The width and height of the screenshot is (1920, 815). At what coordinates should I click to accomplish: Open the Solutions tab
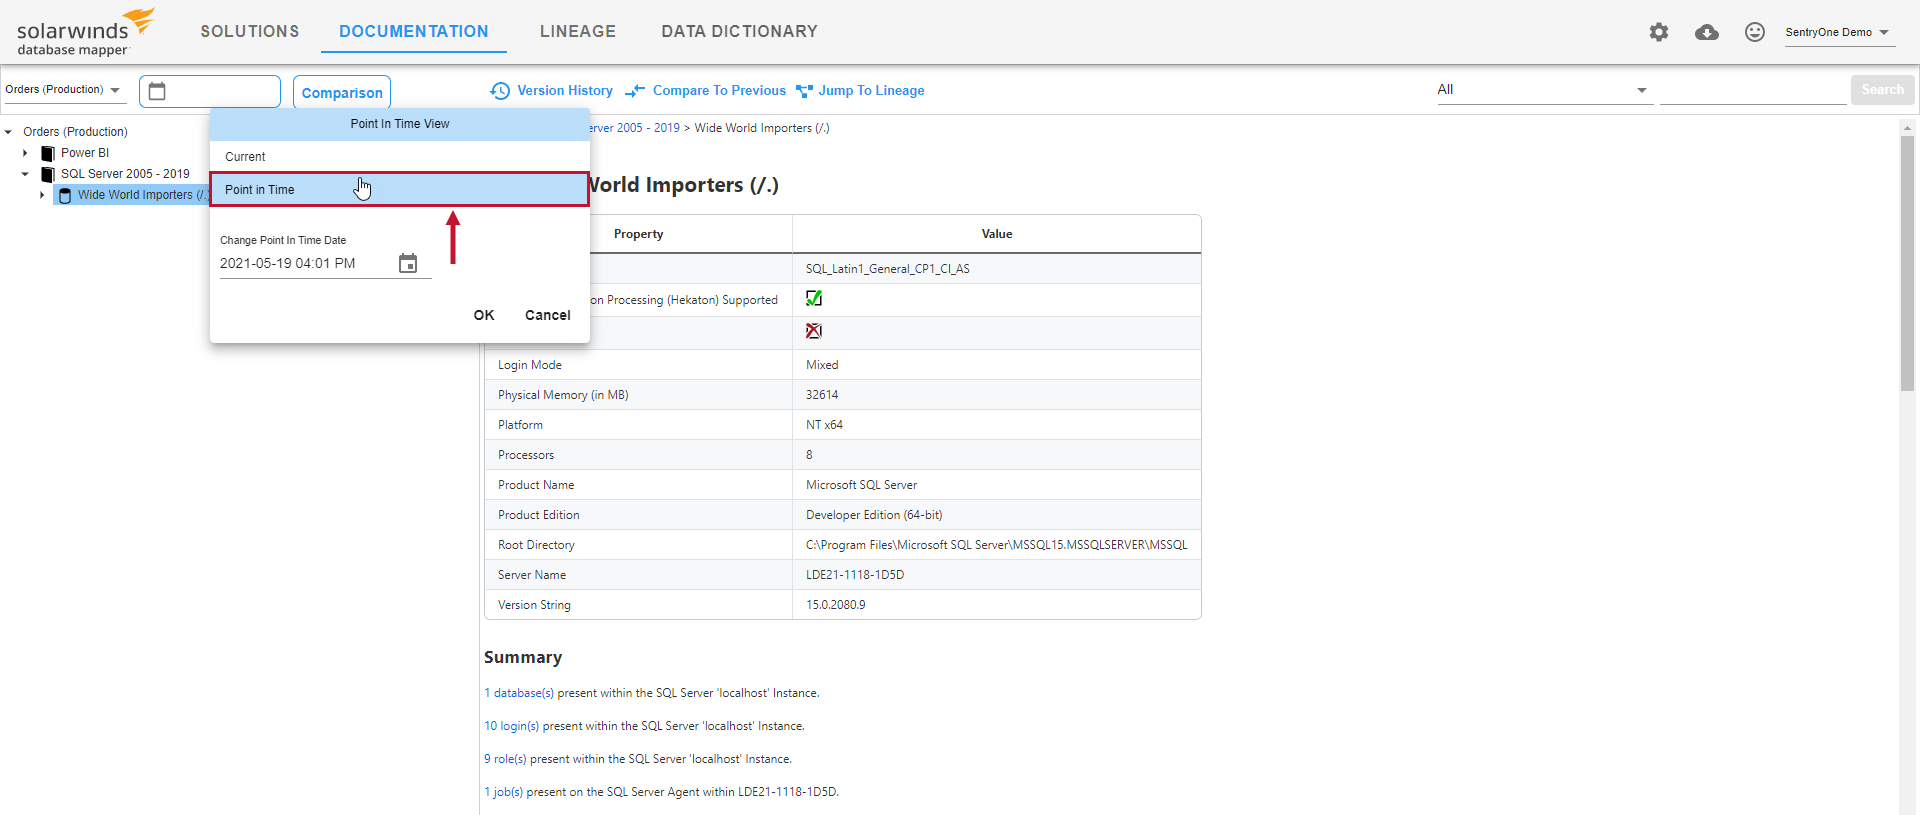pyautogui.click(x=250, y=31)
